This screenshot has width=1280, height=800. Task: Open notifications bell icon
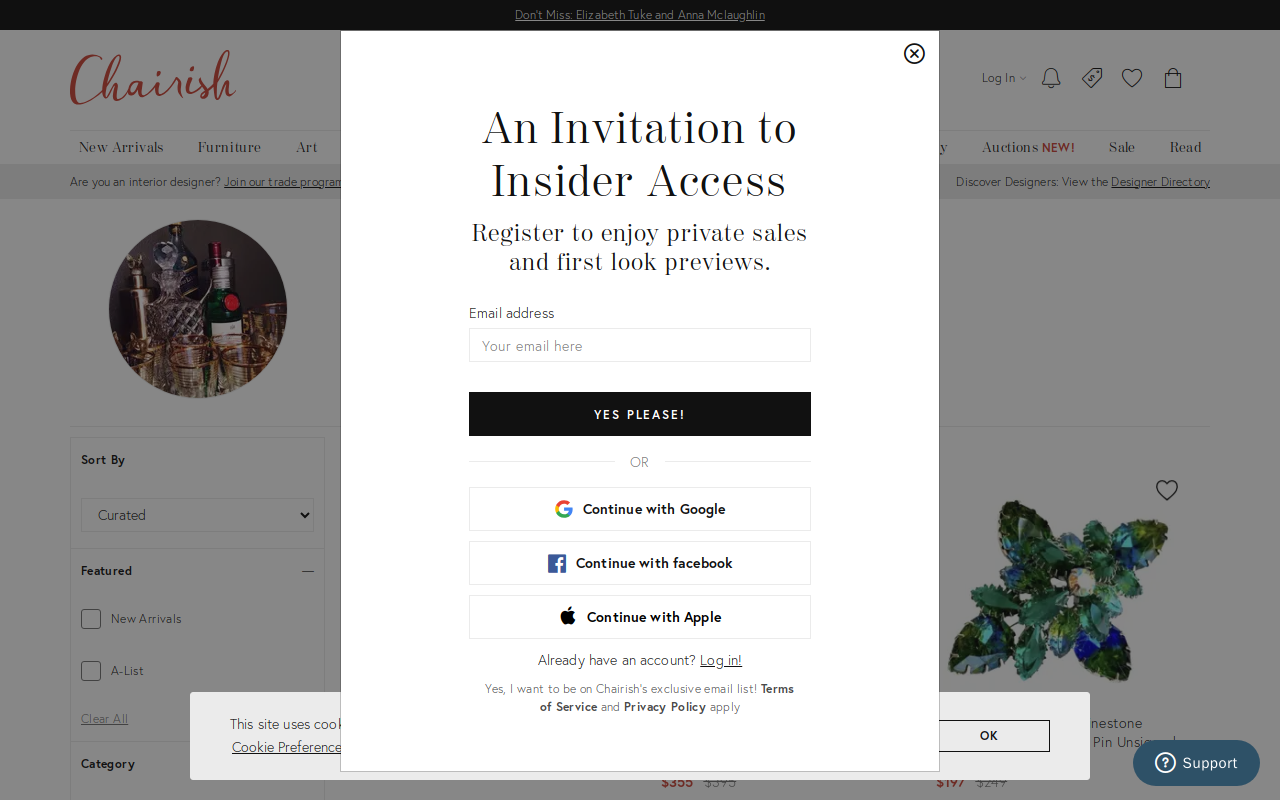pyautogui.click(x=1051, y=78)
